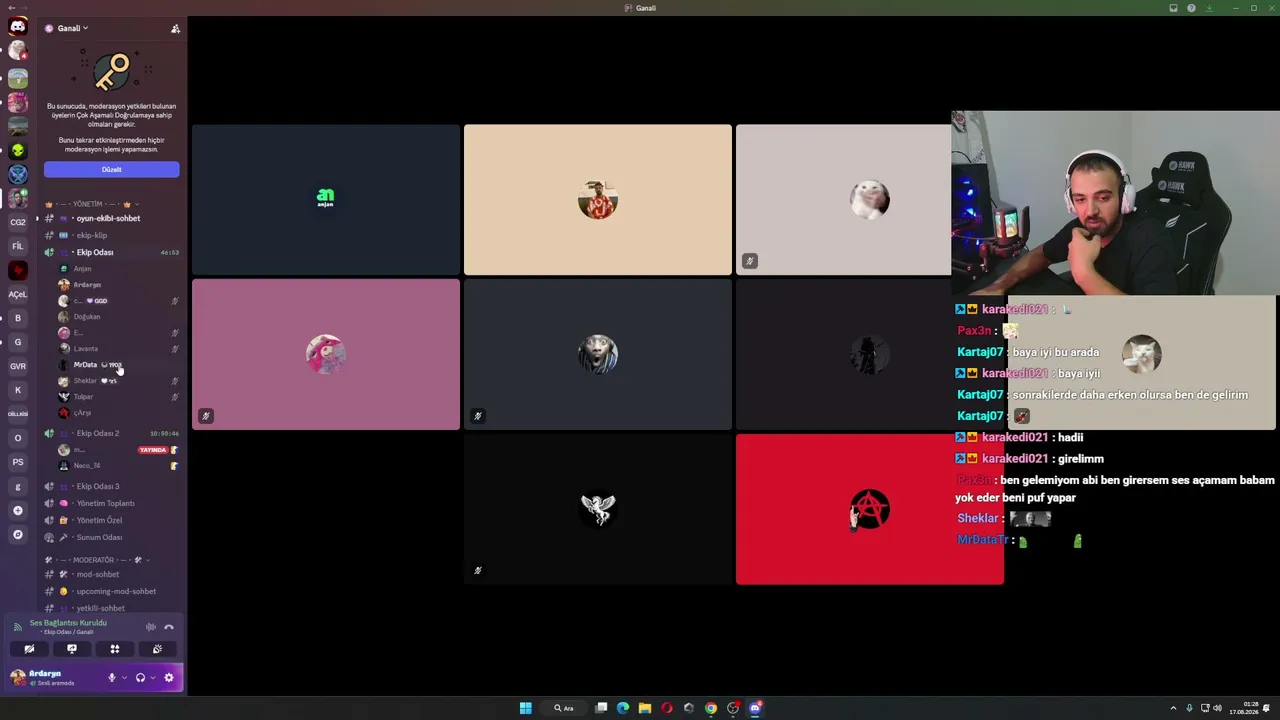Screen dimensions: 1280x720
Task: Open the soundboard icon in voice panel
Action: coord(157,649)
